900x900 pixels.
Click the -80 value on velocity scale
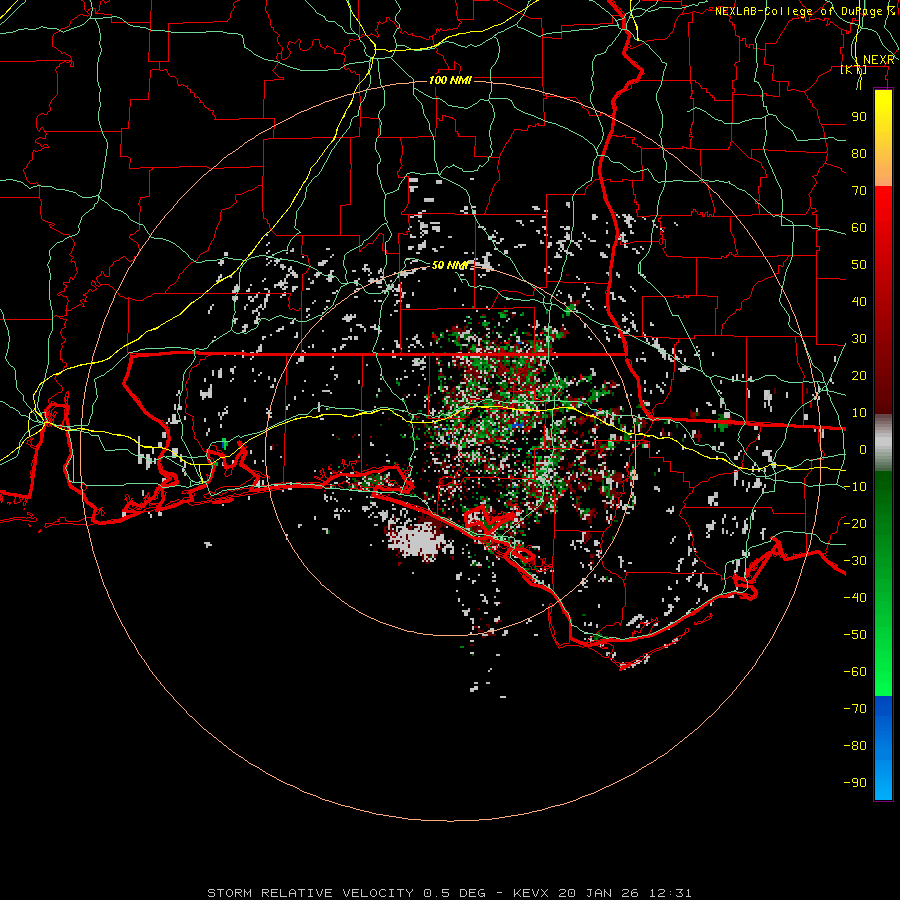(x=855, y=746)
